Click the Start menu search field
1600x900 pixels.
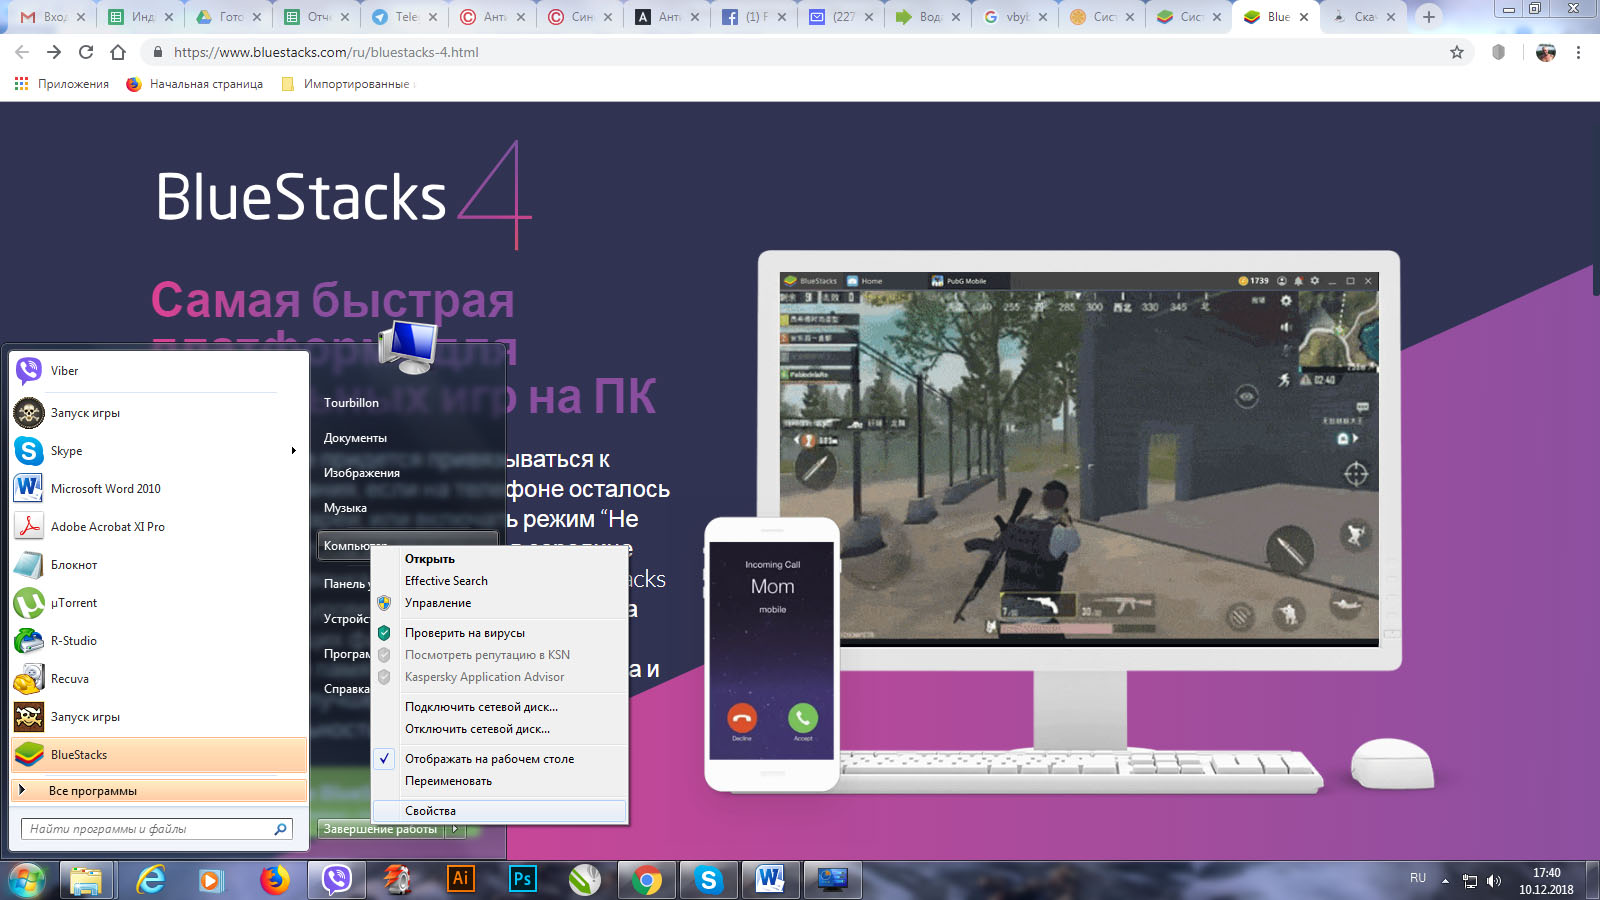pyautogui.click(x=157, y=829)
